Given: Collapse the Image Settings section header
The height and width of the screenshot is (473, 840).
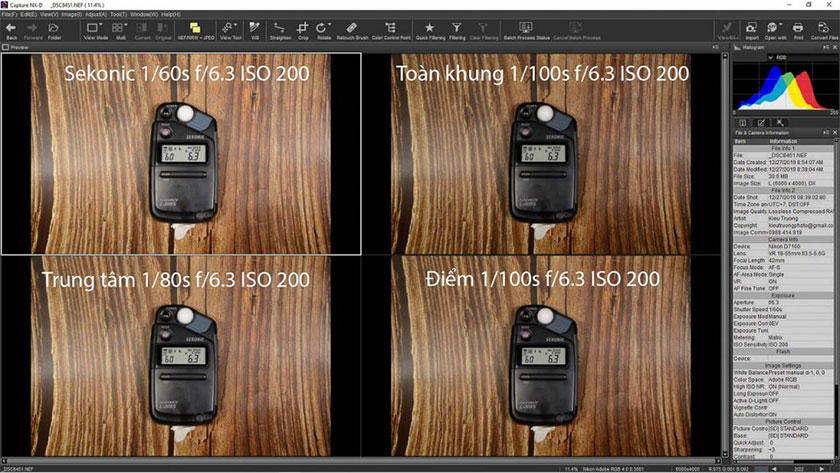Looking at the screenshot, I should point(783,365).
